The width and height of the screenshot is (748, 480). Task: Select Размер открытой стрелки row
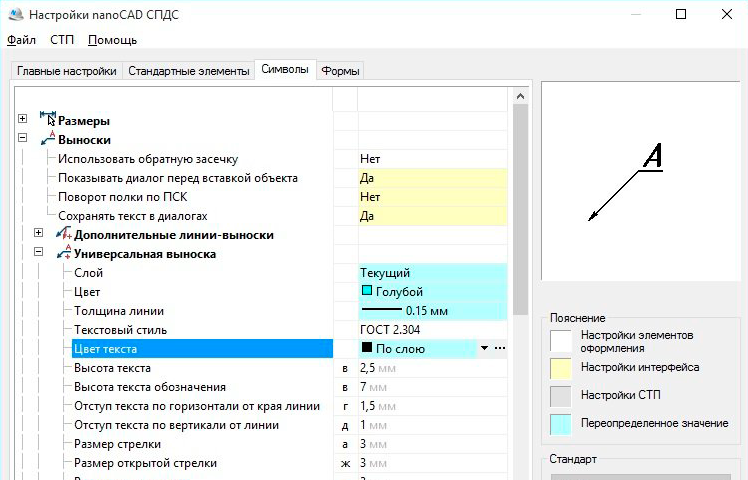[x=145, y=463]
